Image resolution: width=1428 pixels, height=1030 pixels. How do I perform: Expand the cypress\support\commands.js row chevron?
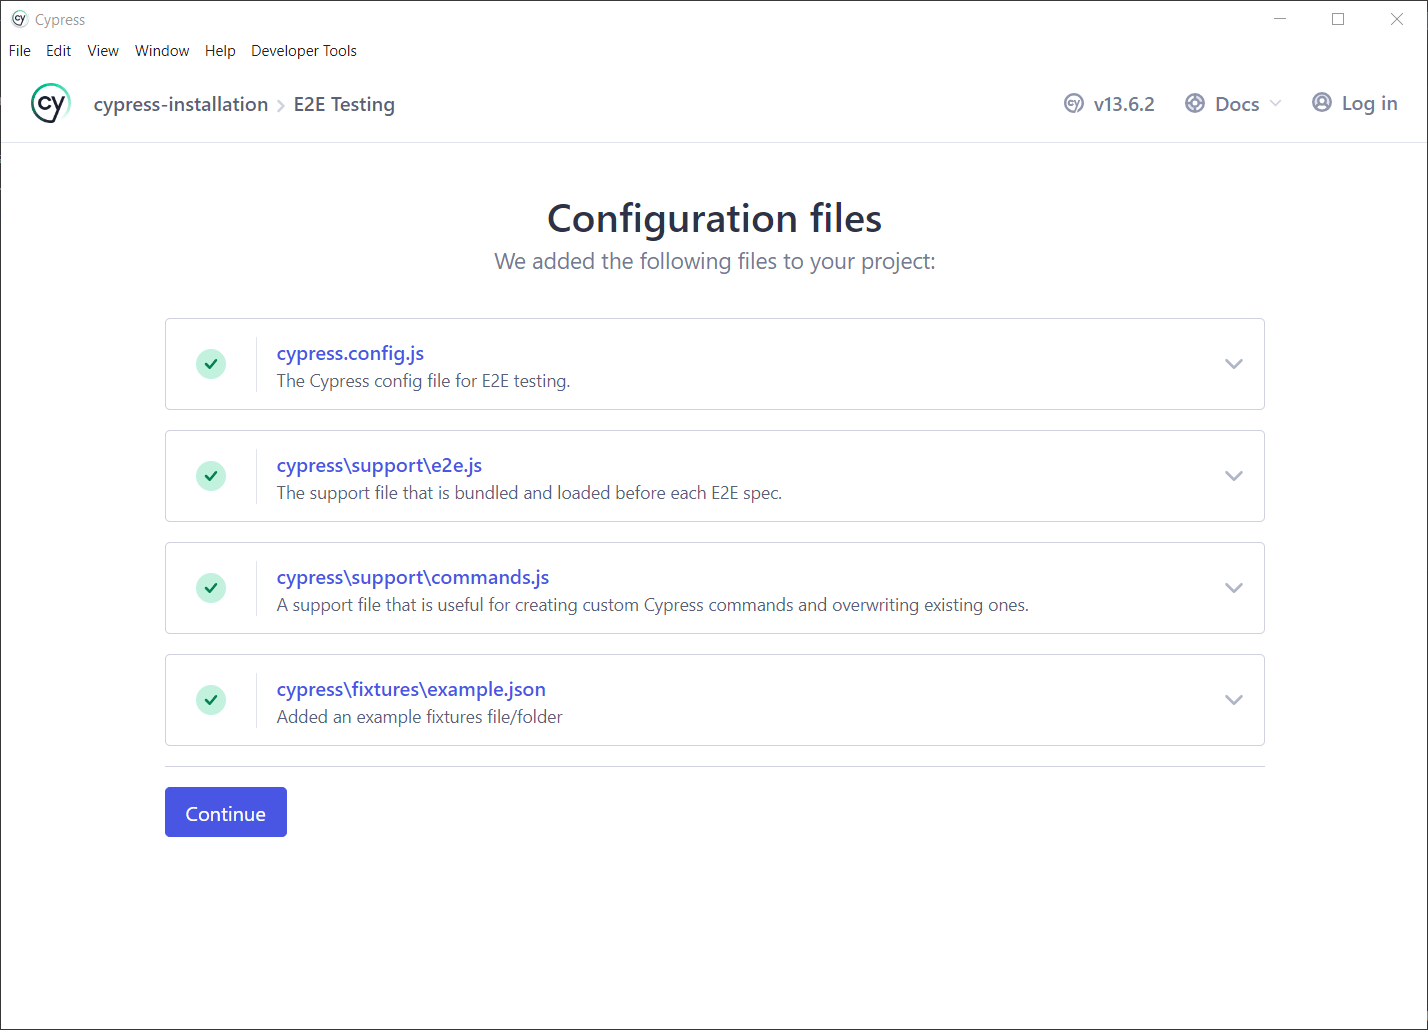click(x=1233, y=588)
